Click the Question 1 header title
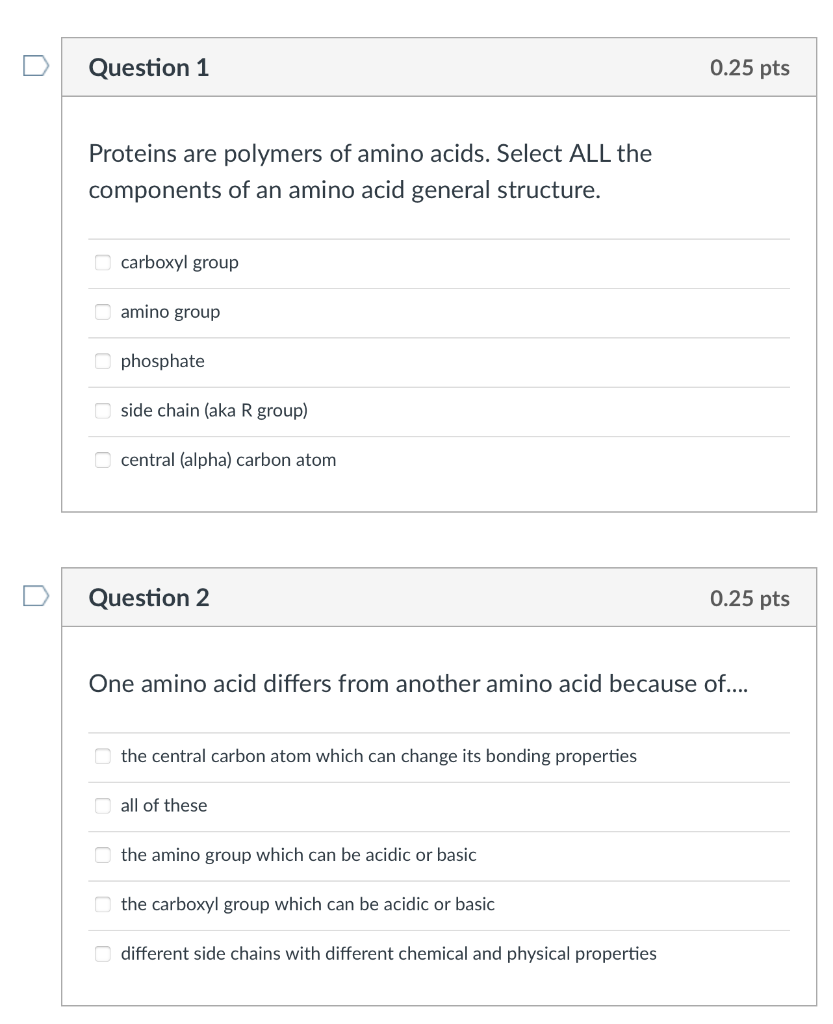Image resolution: width=833 pixels, height=1024 pixels. (x=149, y=67)
